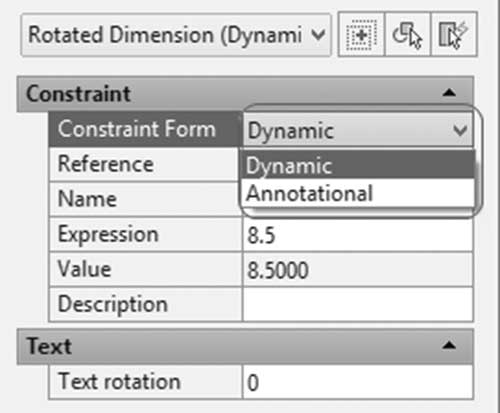The image size is (500, 413).
Task: Open the Constraint Form dropdown arrow
Action: click(460, 131)
